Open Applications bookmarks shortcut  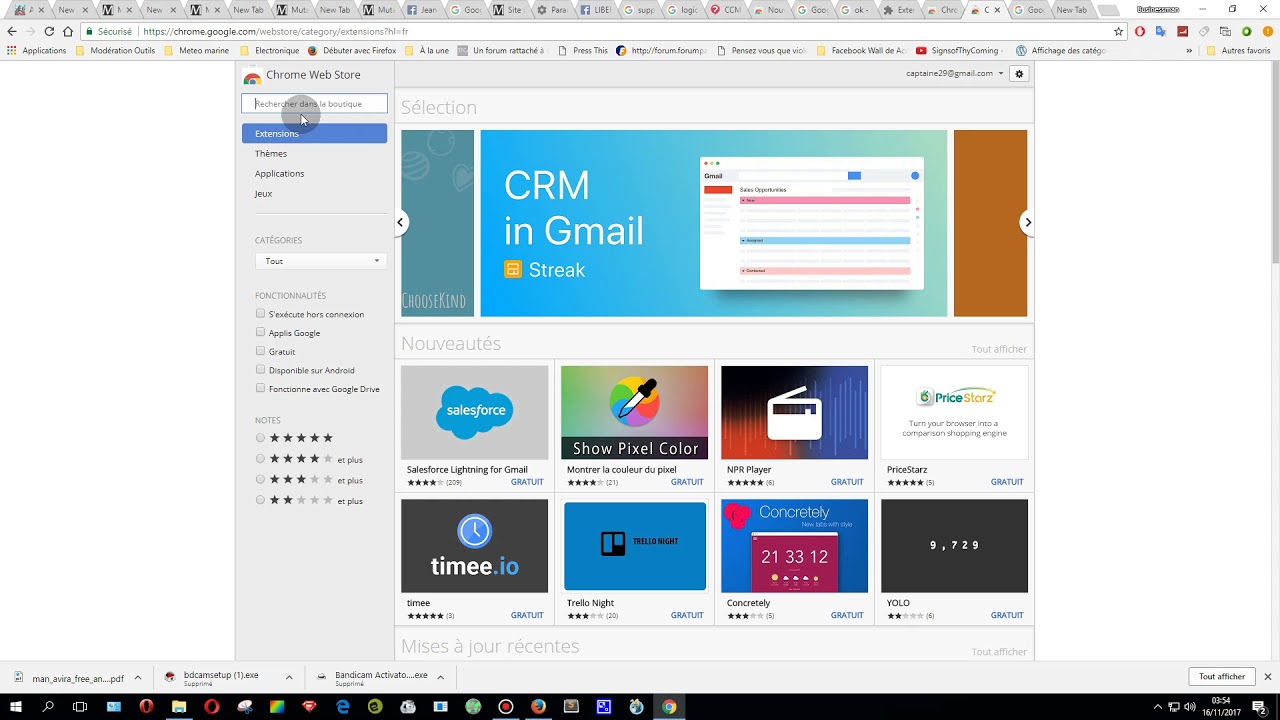(36, 50)
